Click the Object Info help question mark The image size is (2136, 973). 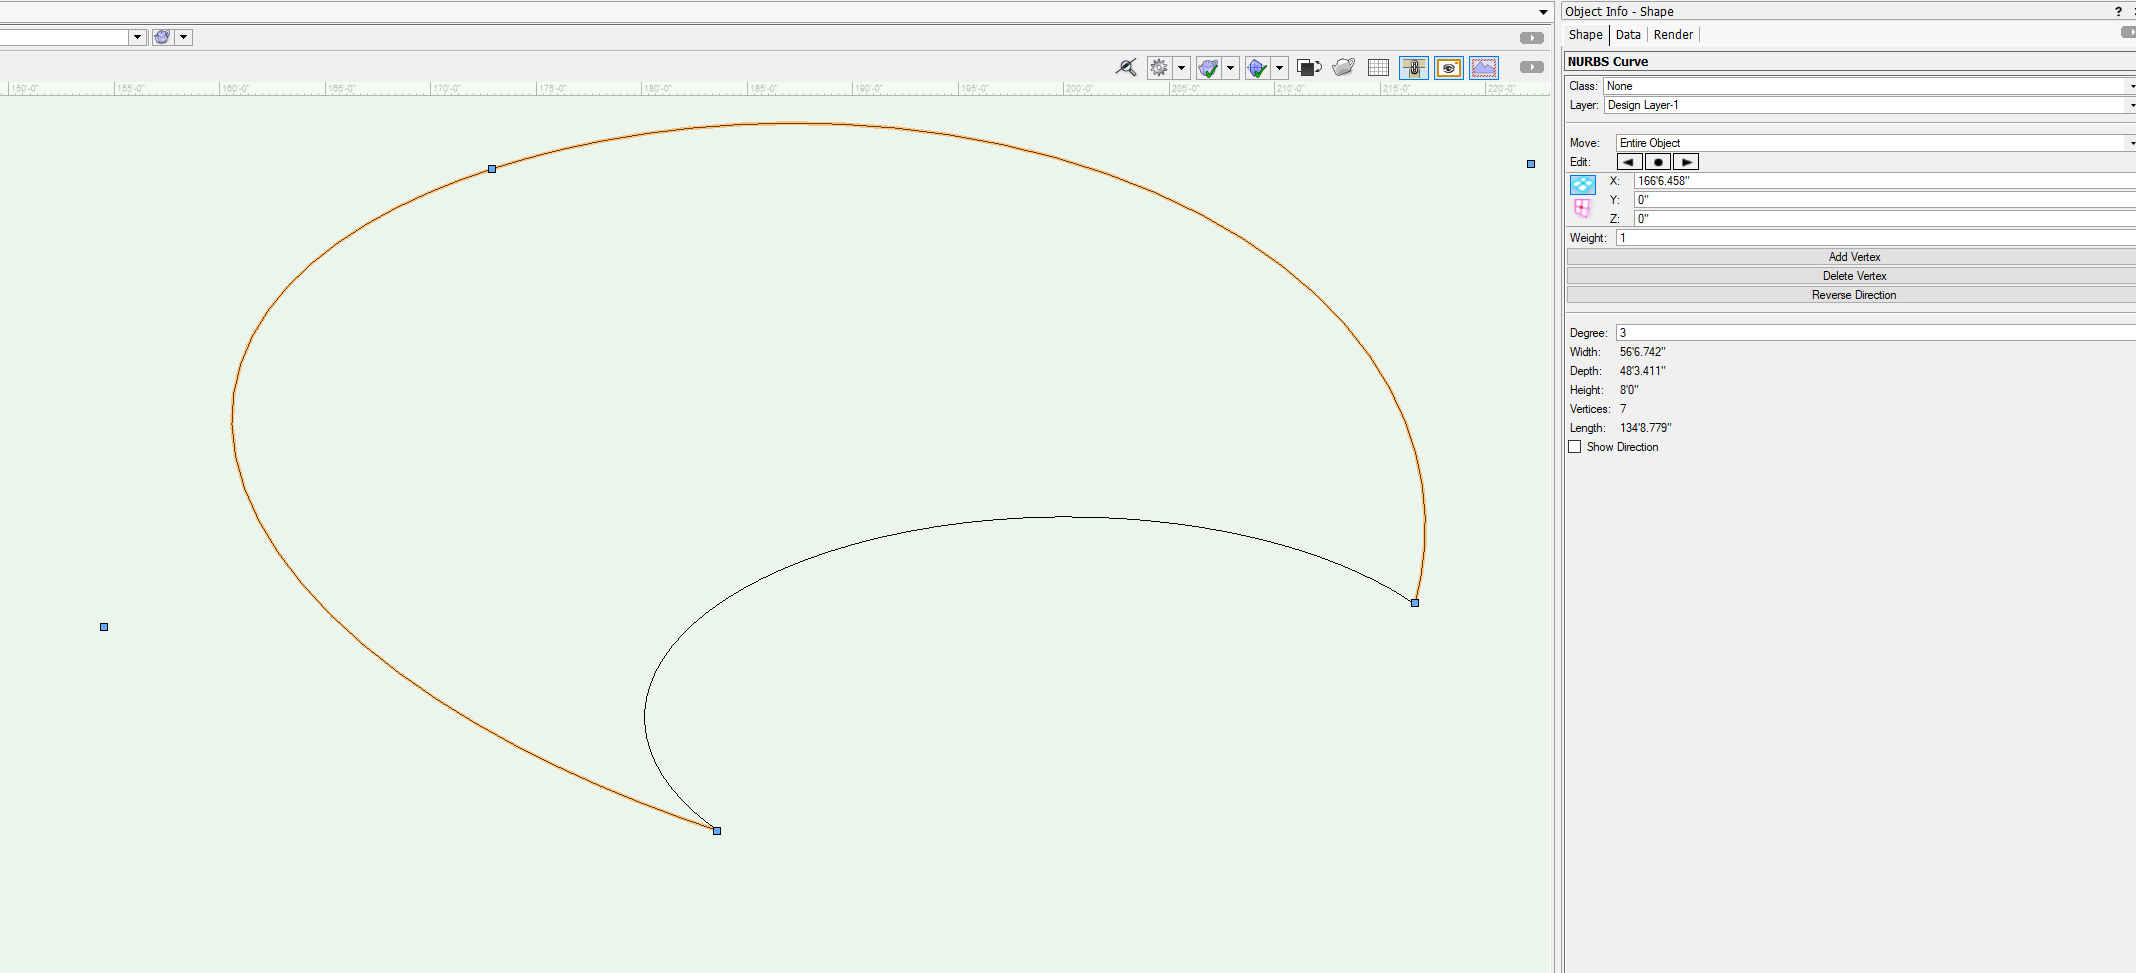point(2118,11)
